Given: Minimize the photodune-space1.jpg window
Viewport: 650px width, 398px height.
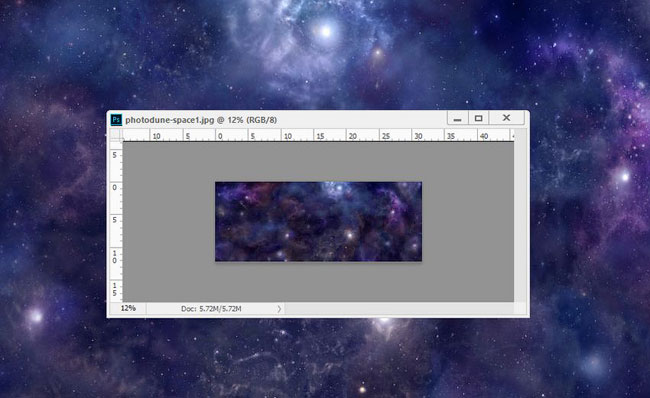Looking at the screenshot, I should pos(458,118).
